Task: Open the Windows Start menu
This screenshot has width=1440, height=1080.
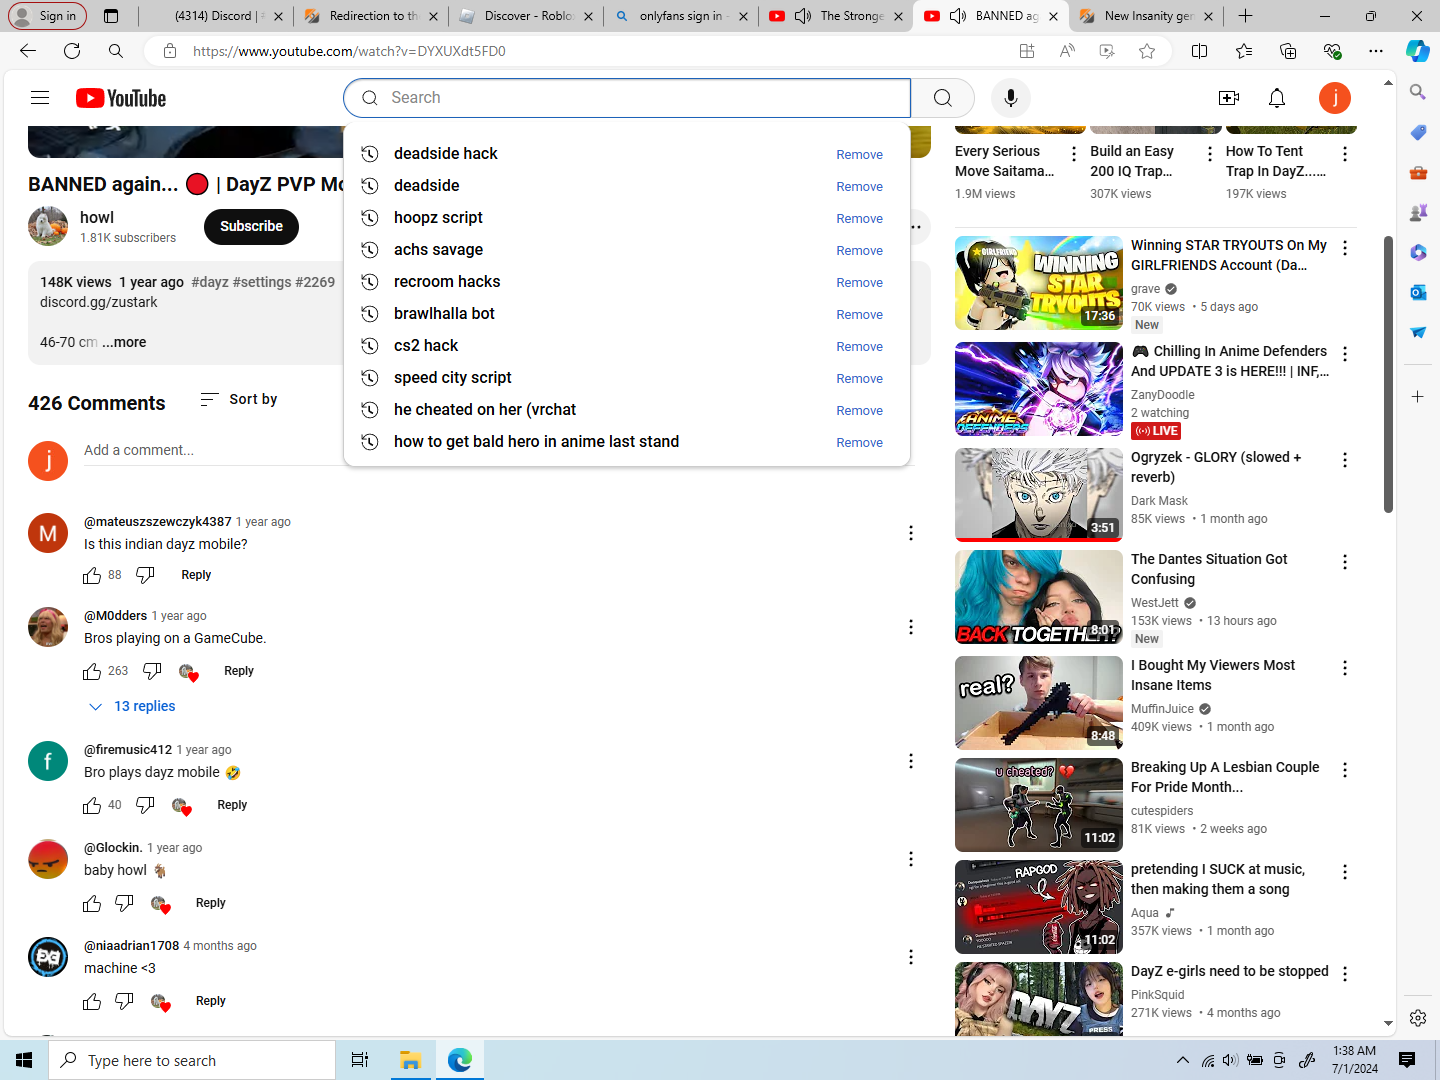Action: [24, 1060]
